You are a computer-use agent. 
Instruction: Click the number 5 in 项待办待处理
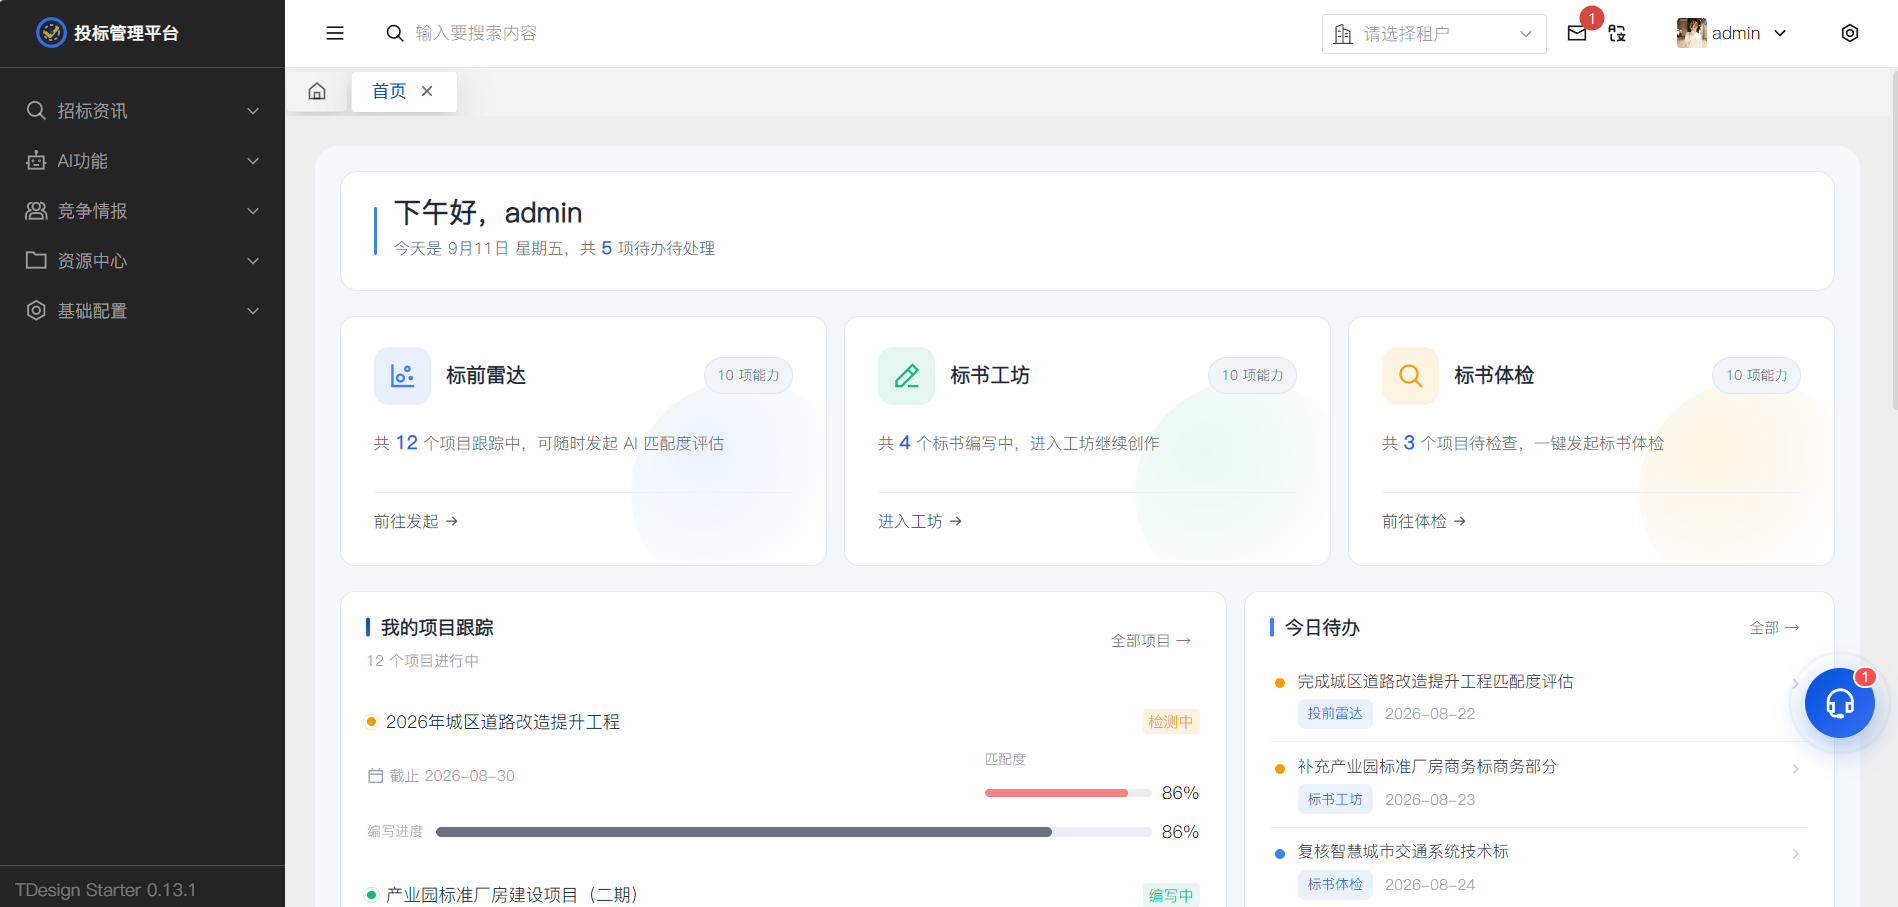pyautogui.click(x=606, y=248)
